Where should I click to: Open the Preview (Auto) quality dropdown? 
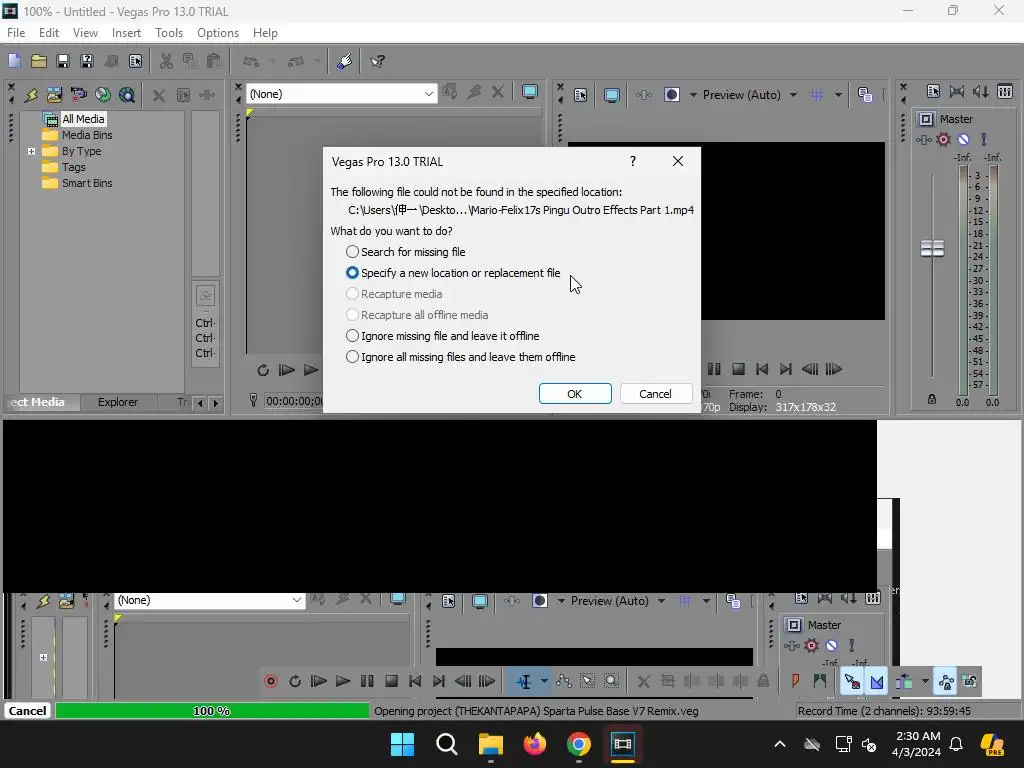click(793, 95)
